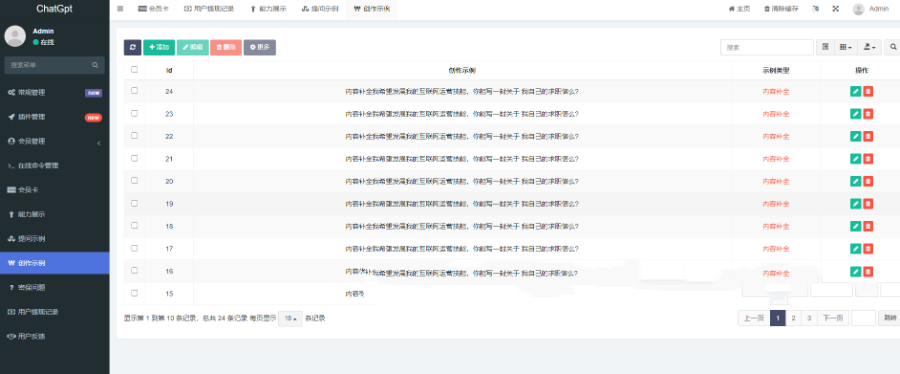The height and width of the screenshot is (374, 900).
Task: Enter fullscreen using the expand arrows icon
Action: coord(835,9)
